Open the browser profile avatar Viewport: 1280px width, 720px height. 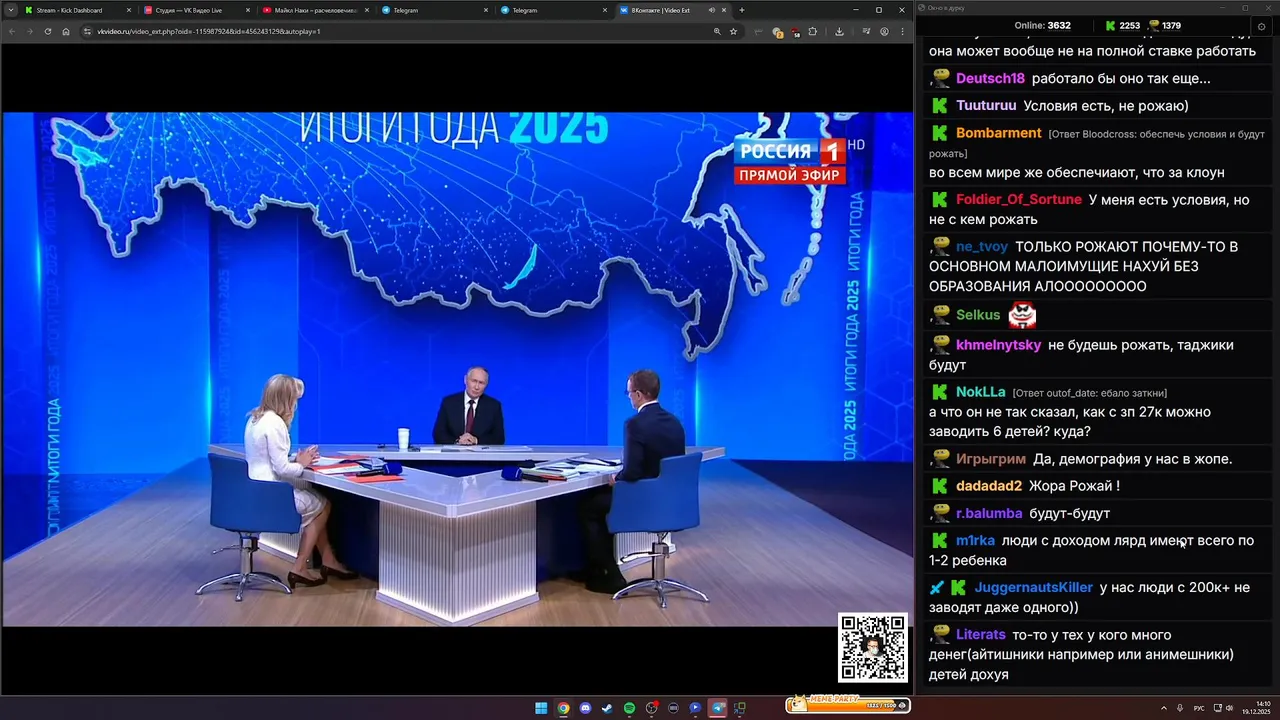coord(884,31)
